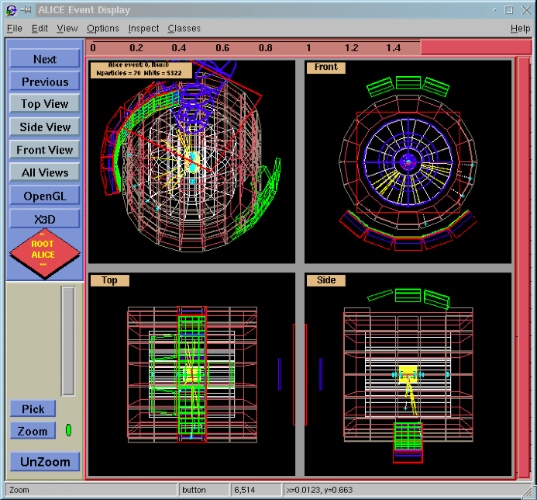537x500 pixels.
Task: Toggle the green Zoom indicator light
Action: [68, 430]
